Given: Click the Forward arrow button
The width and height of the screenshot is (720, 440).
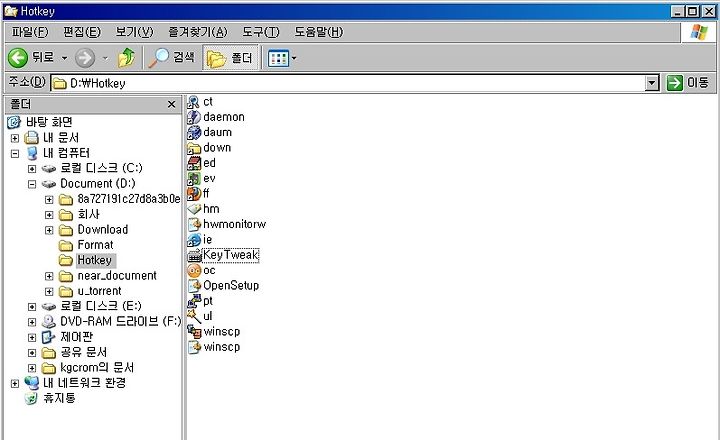Looking at the screenshot, I should tap(85, 58).
